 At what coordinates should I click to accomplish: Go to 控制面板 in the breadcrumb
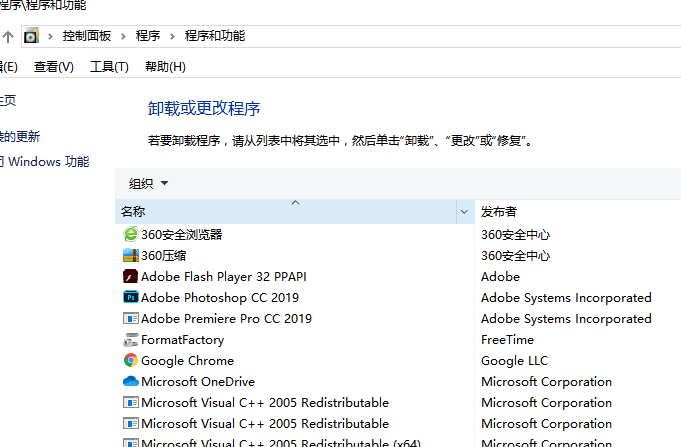[87, 36]
